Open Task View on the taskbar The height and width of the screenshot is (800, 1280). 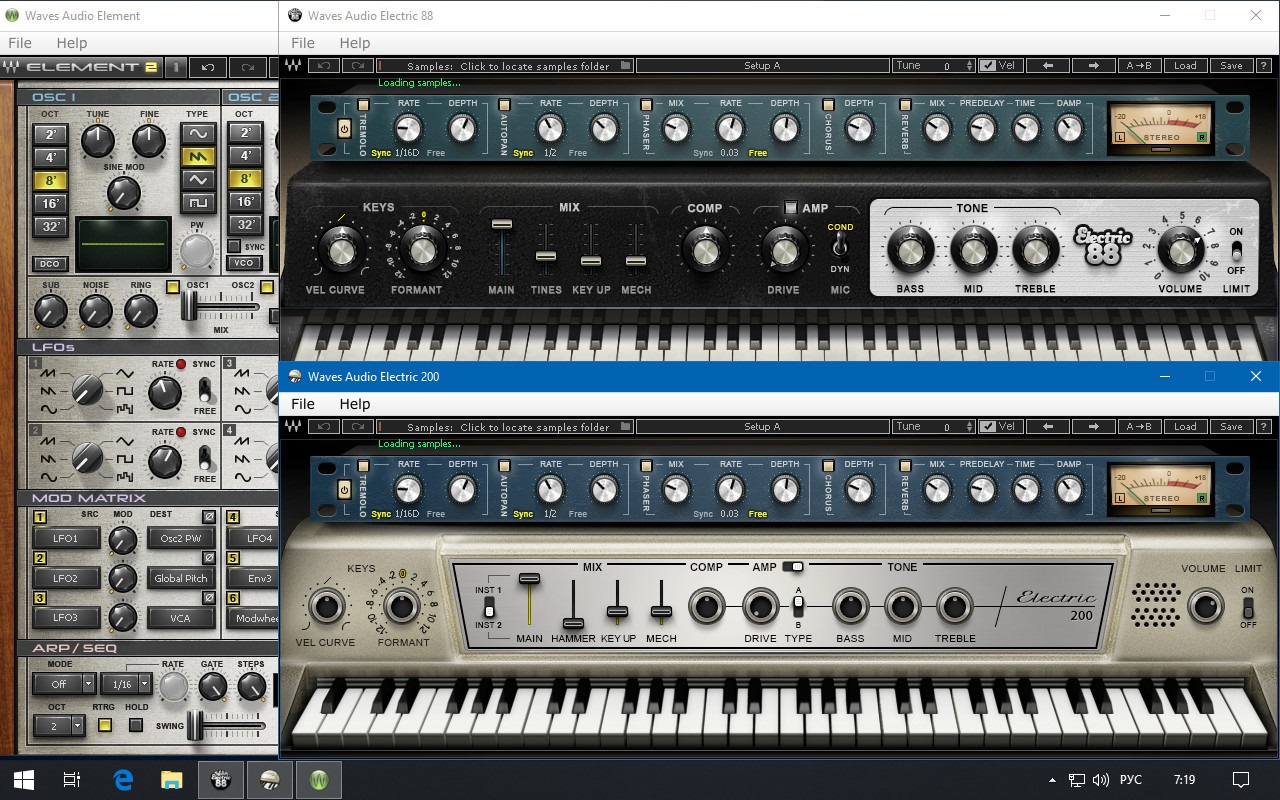point(72,779)
